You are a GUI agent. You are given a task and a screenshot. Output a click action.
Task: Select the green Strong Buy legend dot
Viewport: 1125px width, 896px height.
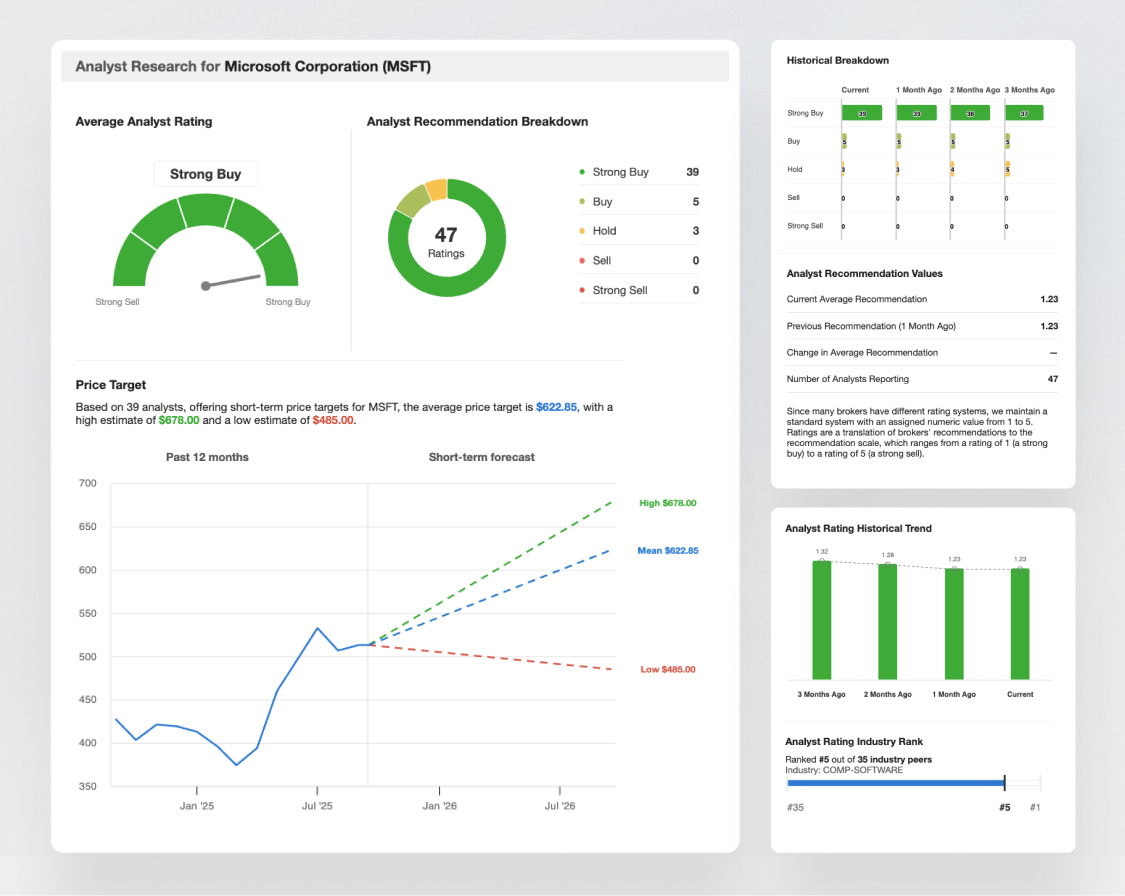coord(582,172)
